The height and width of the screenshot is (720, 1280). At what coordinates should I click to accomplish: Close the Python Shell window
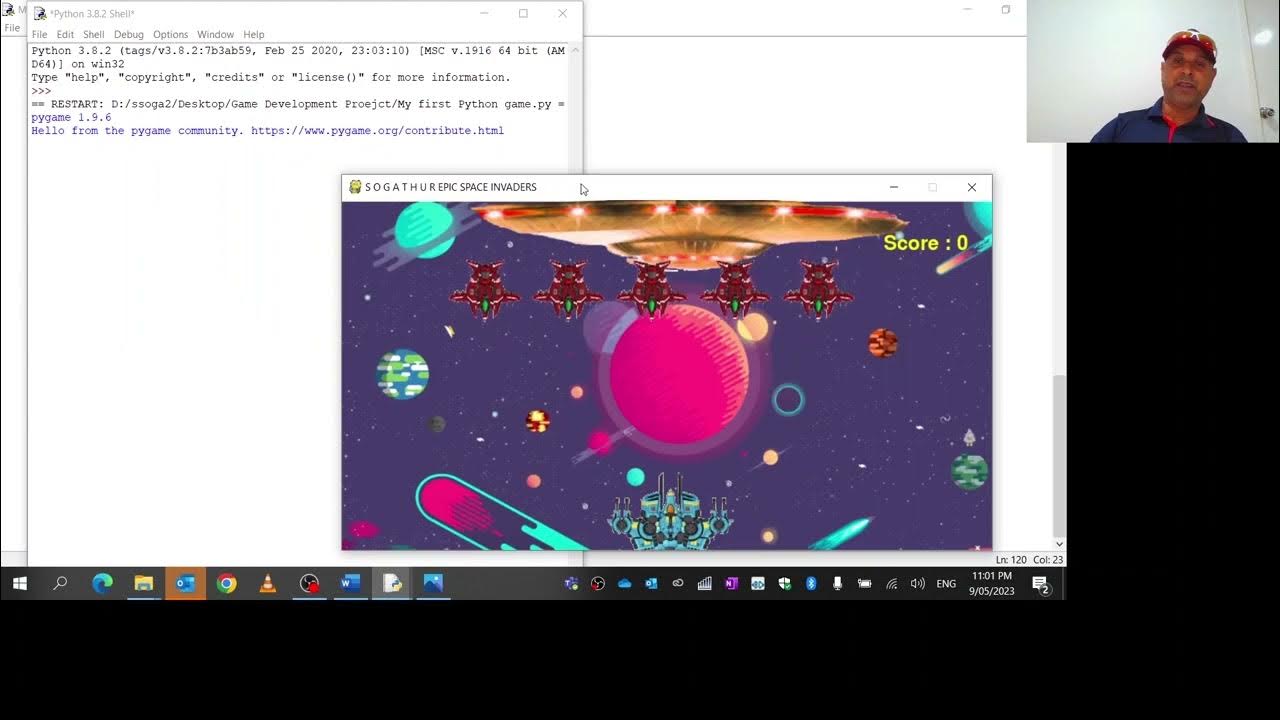pos(562,14)
